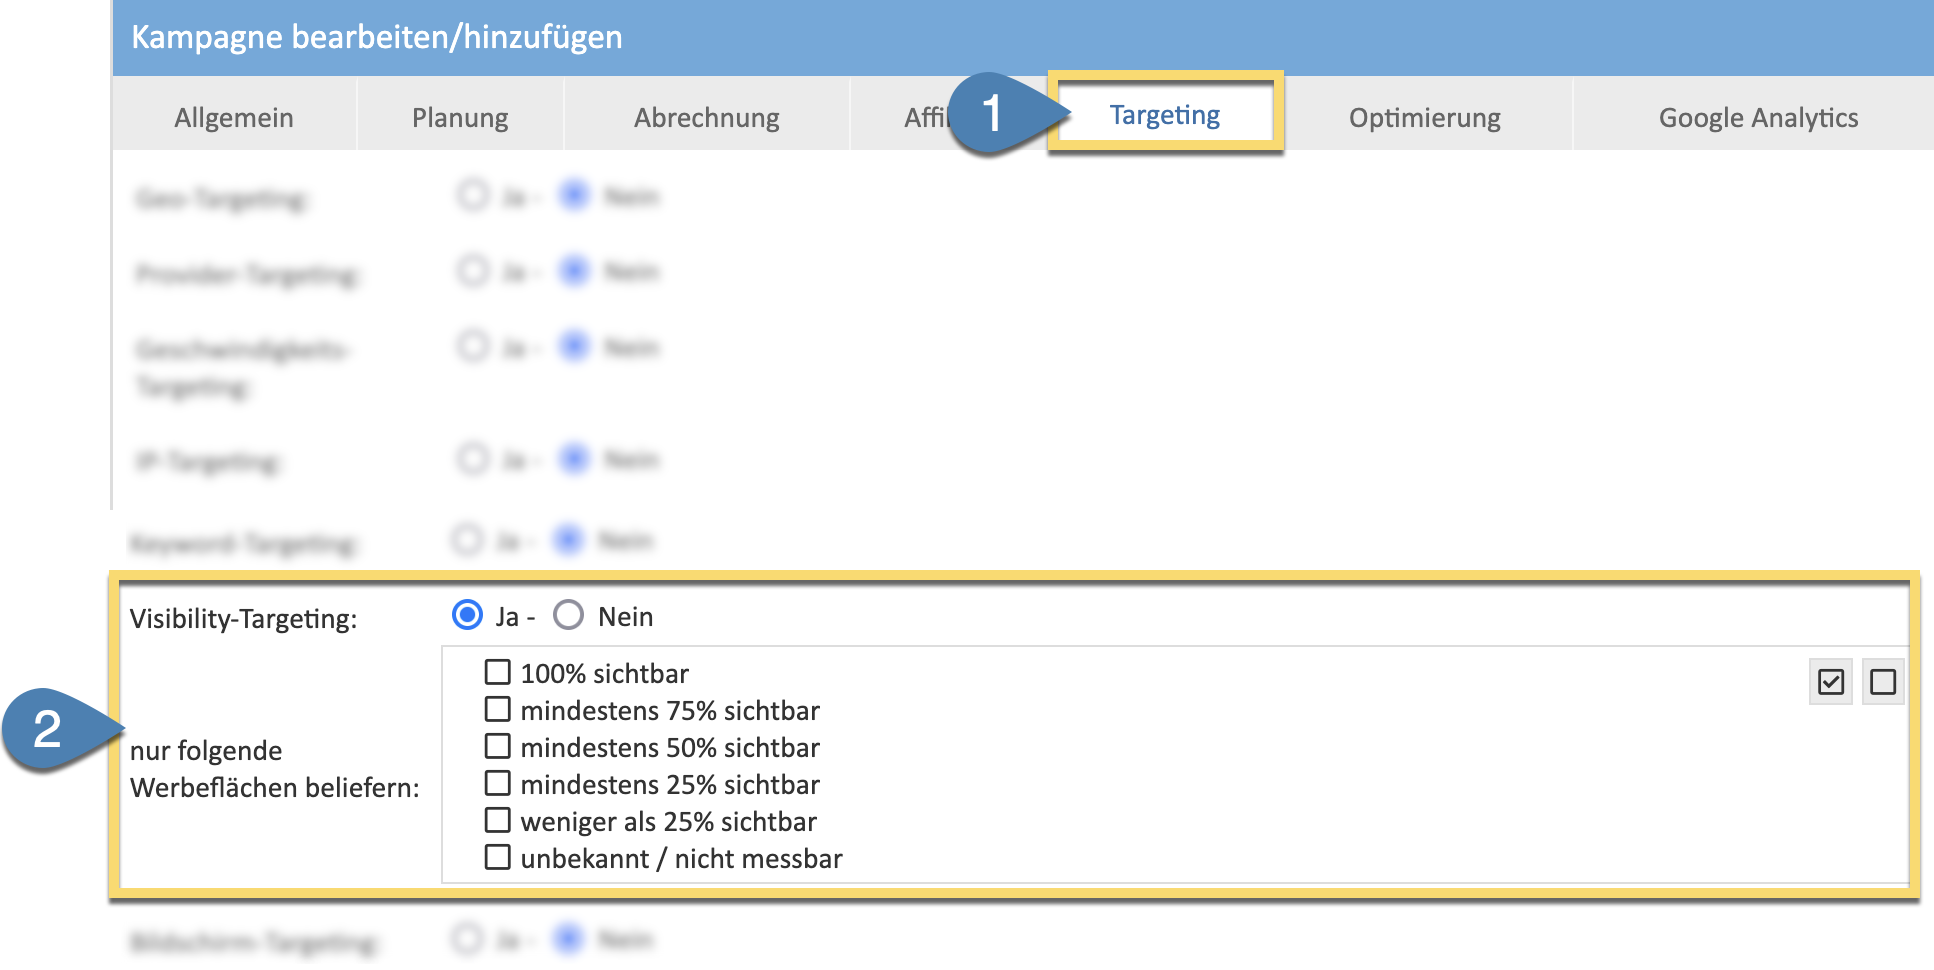
Task: Tick unbekannt / nicht messbar checkbox
Action: point(497,857)
